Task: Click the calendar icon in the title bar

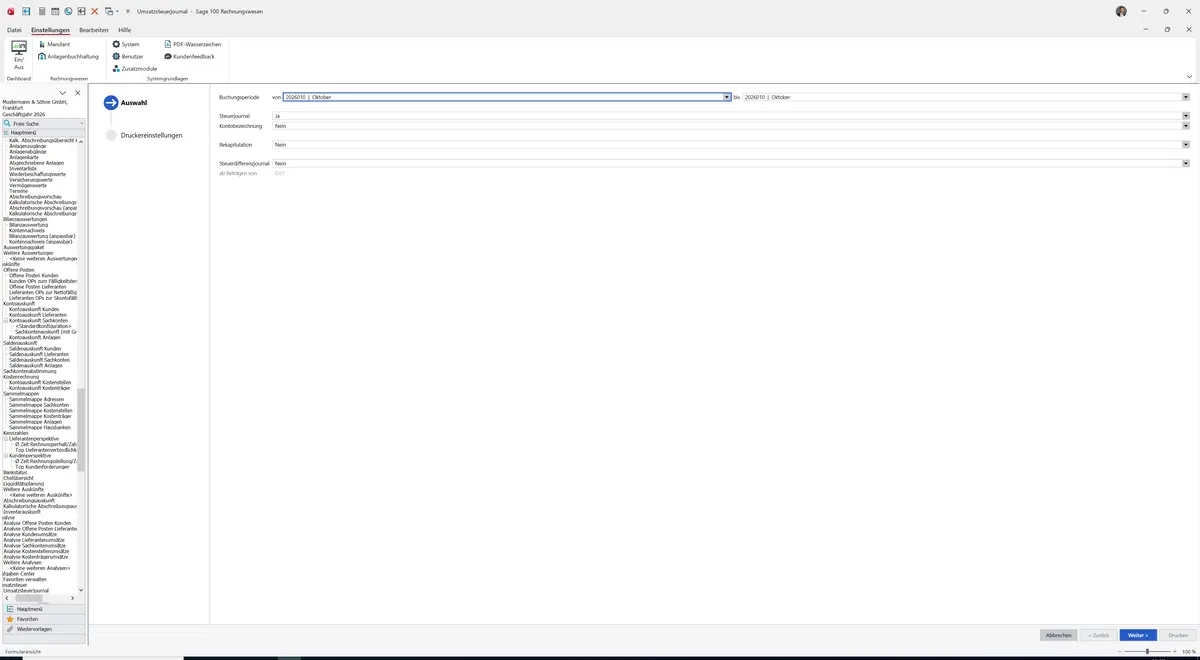Action: pyautogui.click(x=55, y=11)
